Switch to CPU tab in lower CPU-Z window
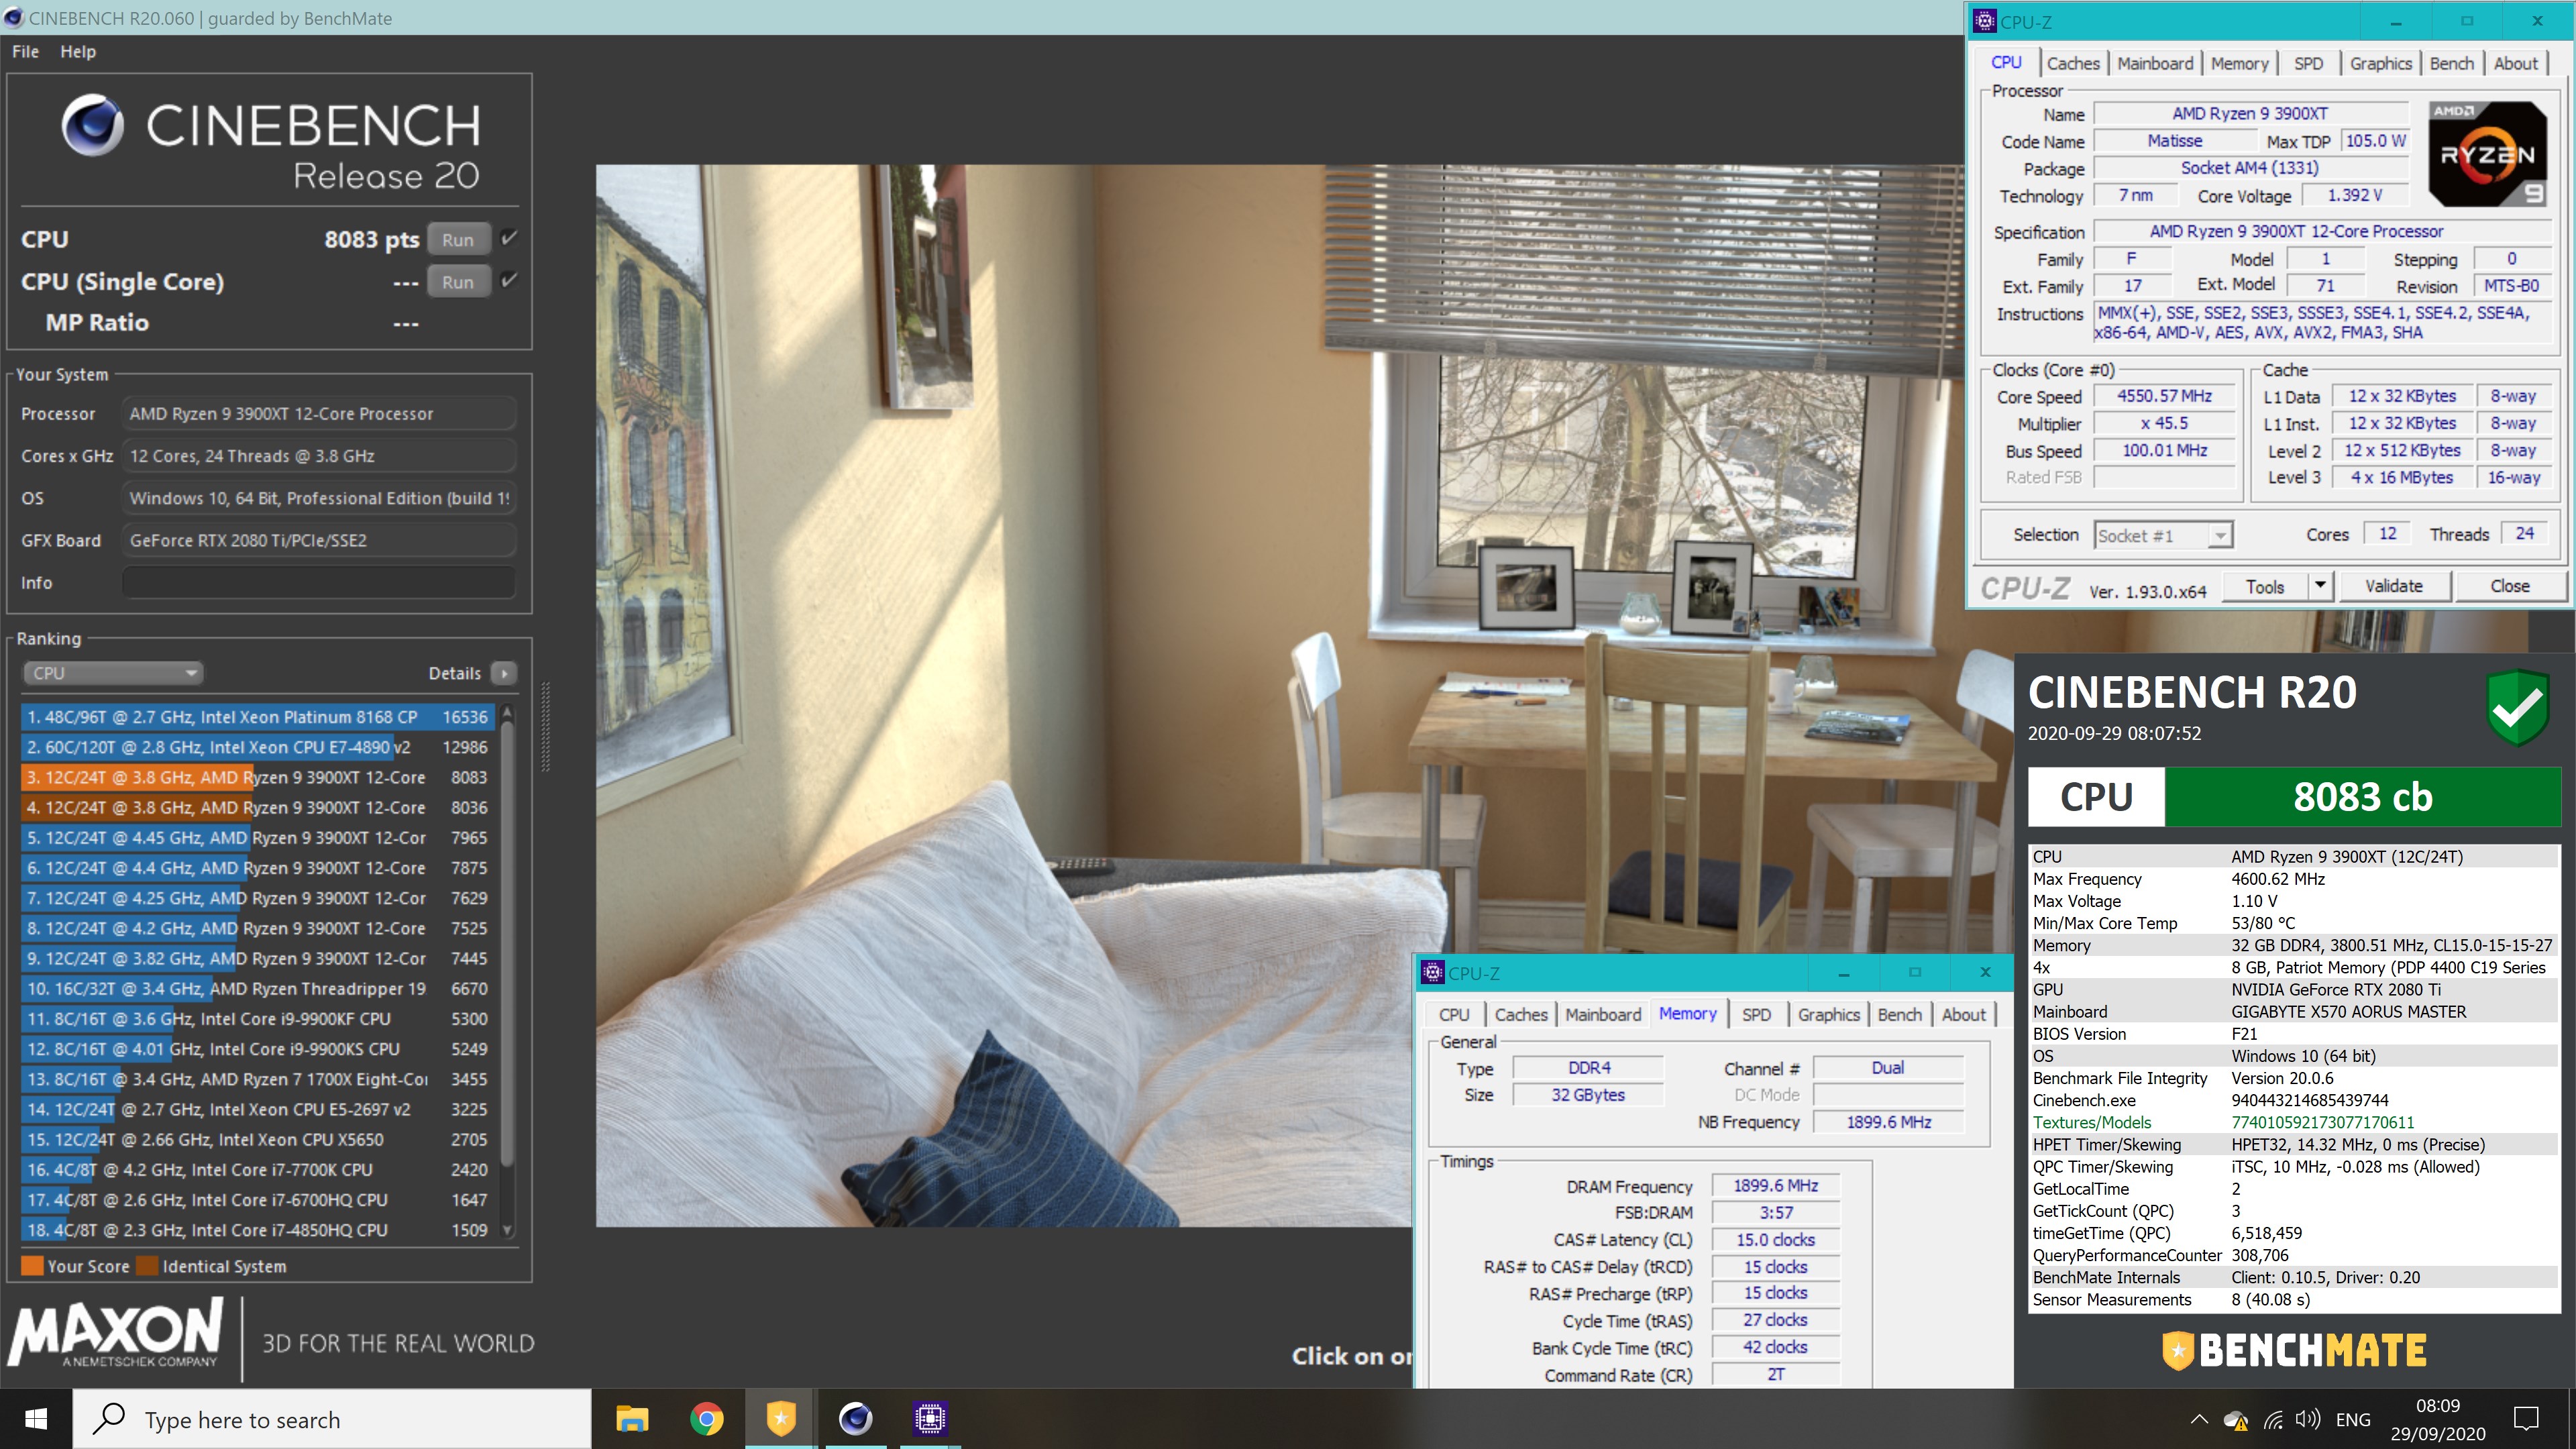2576x1449 pixels. tap(1454, 1014)
